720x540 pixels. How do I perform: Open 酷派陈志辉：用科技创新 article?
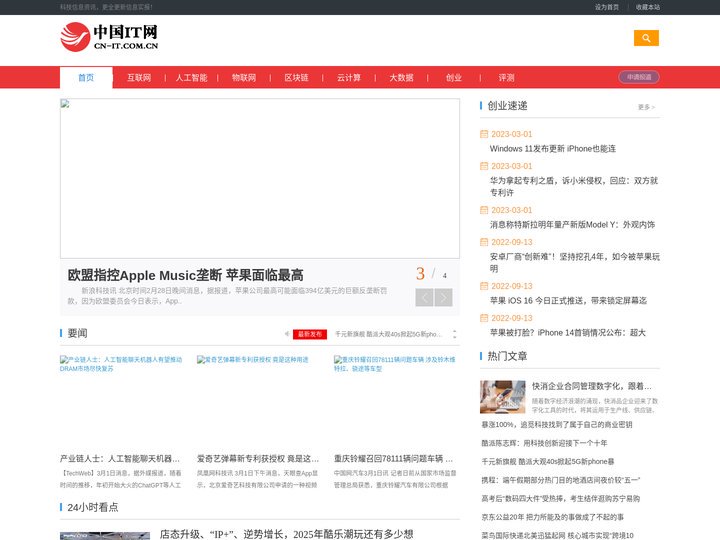click(544, 443)
